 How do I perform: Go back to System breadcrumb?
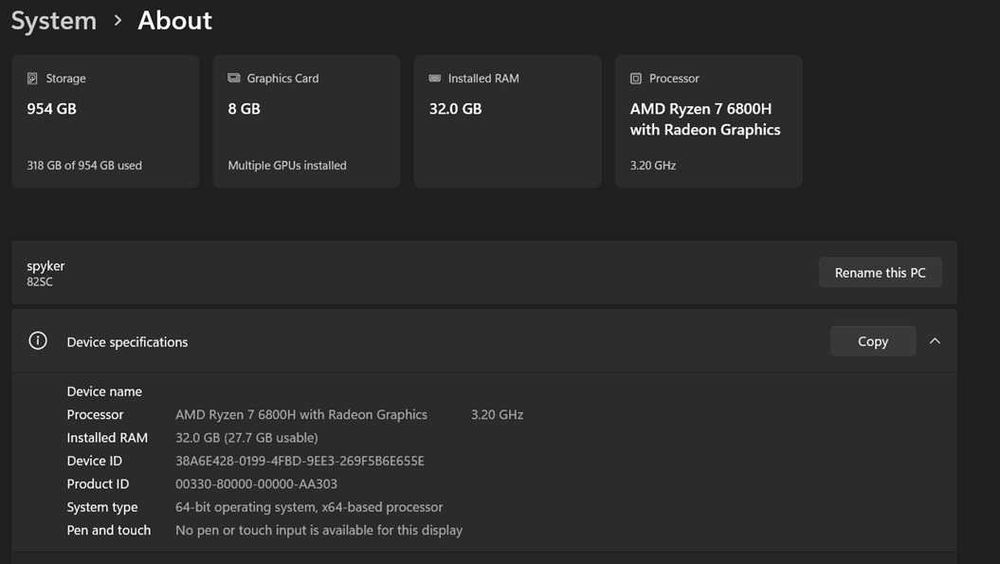click(x=54, y=20)
